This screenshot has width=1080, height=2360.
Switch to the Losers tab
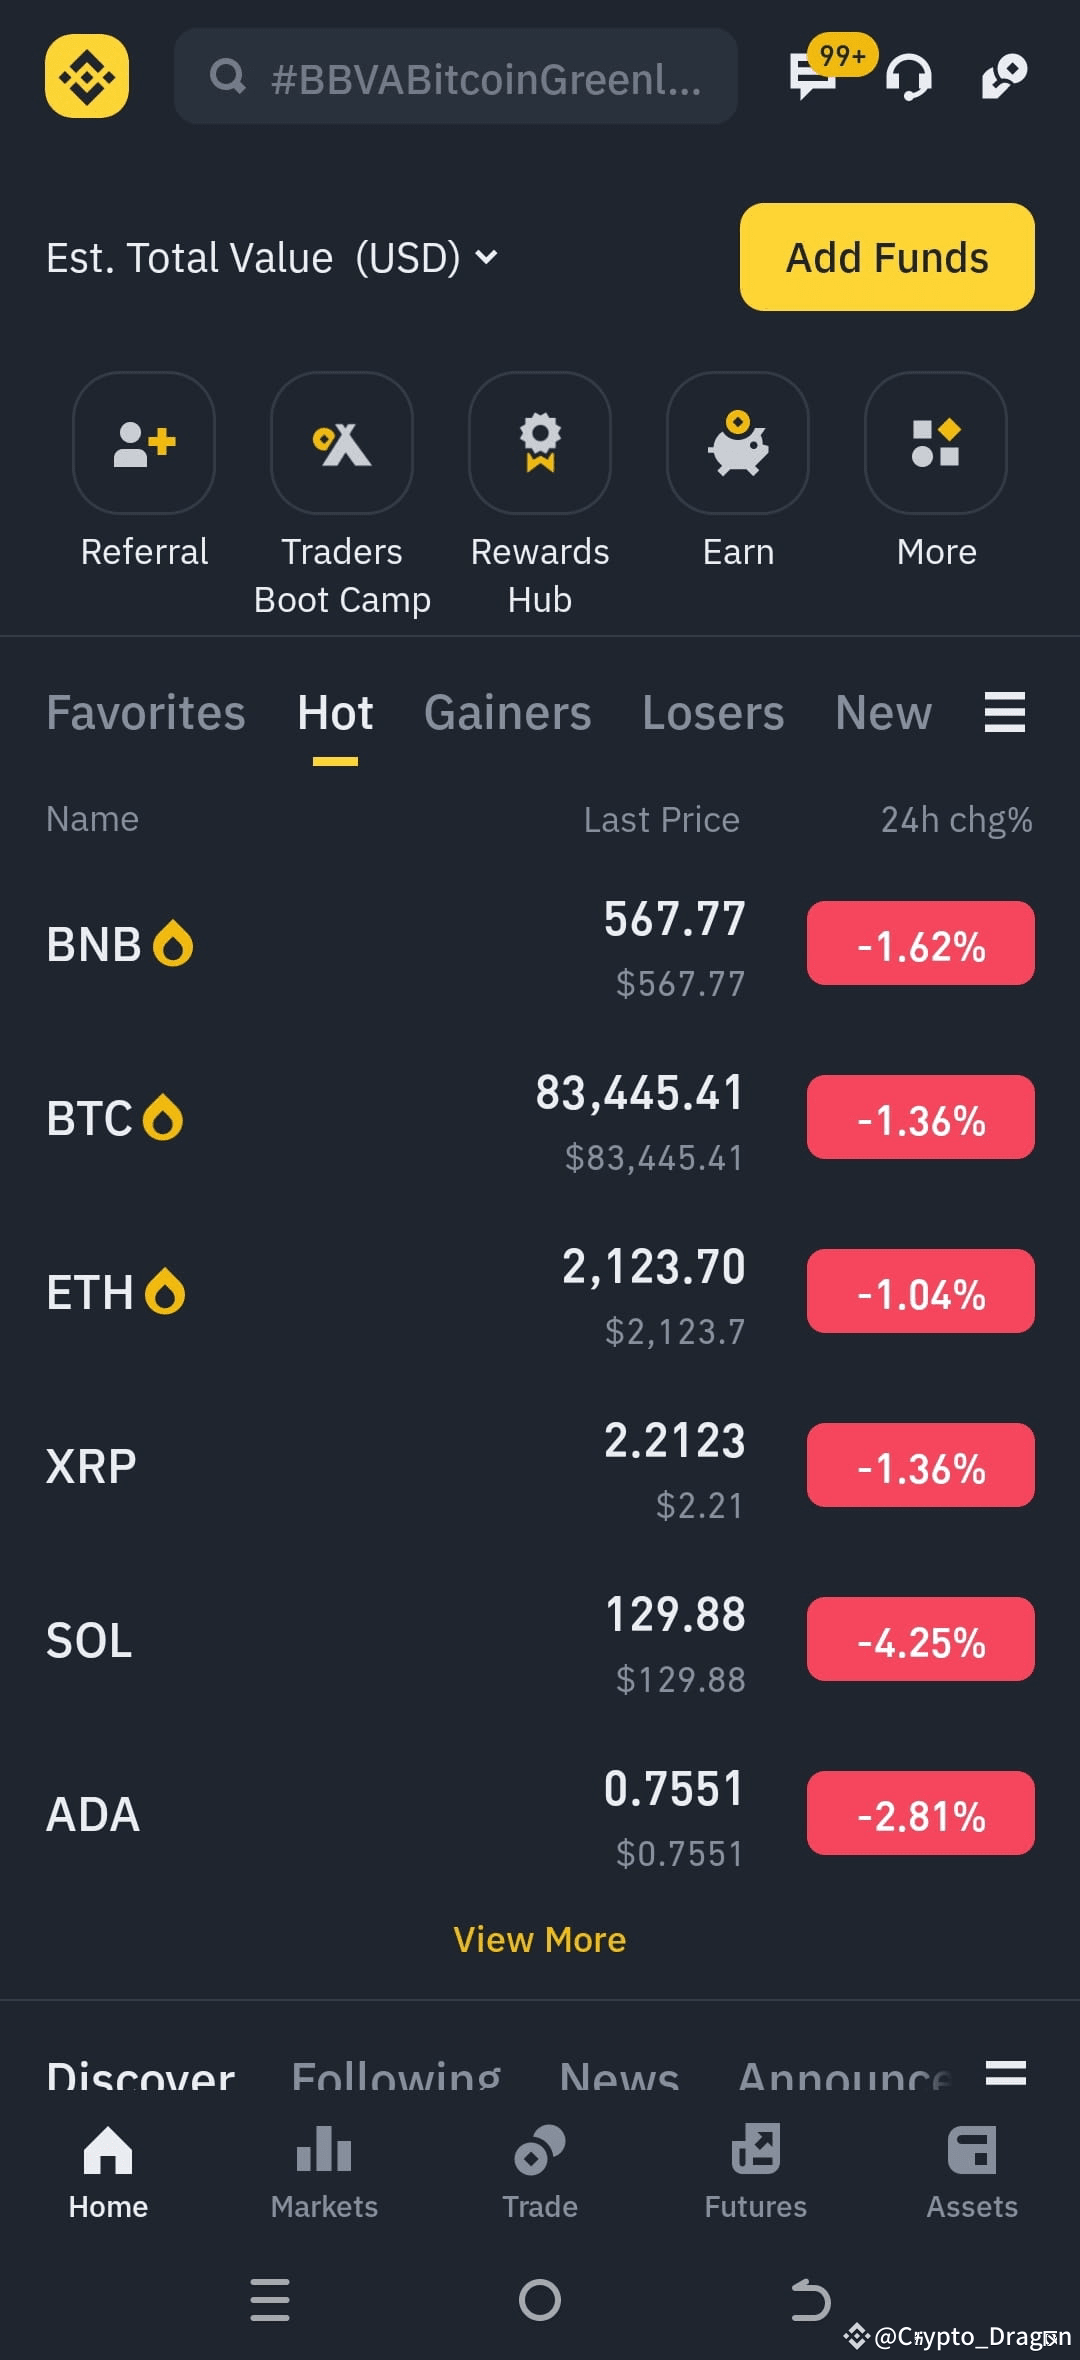coord(713,713)
